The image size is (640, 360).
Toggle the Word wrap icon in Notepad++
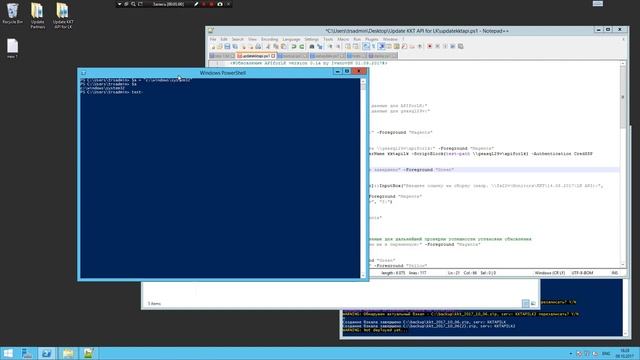[x=366, y=47]
